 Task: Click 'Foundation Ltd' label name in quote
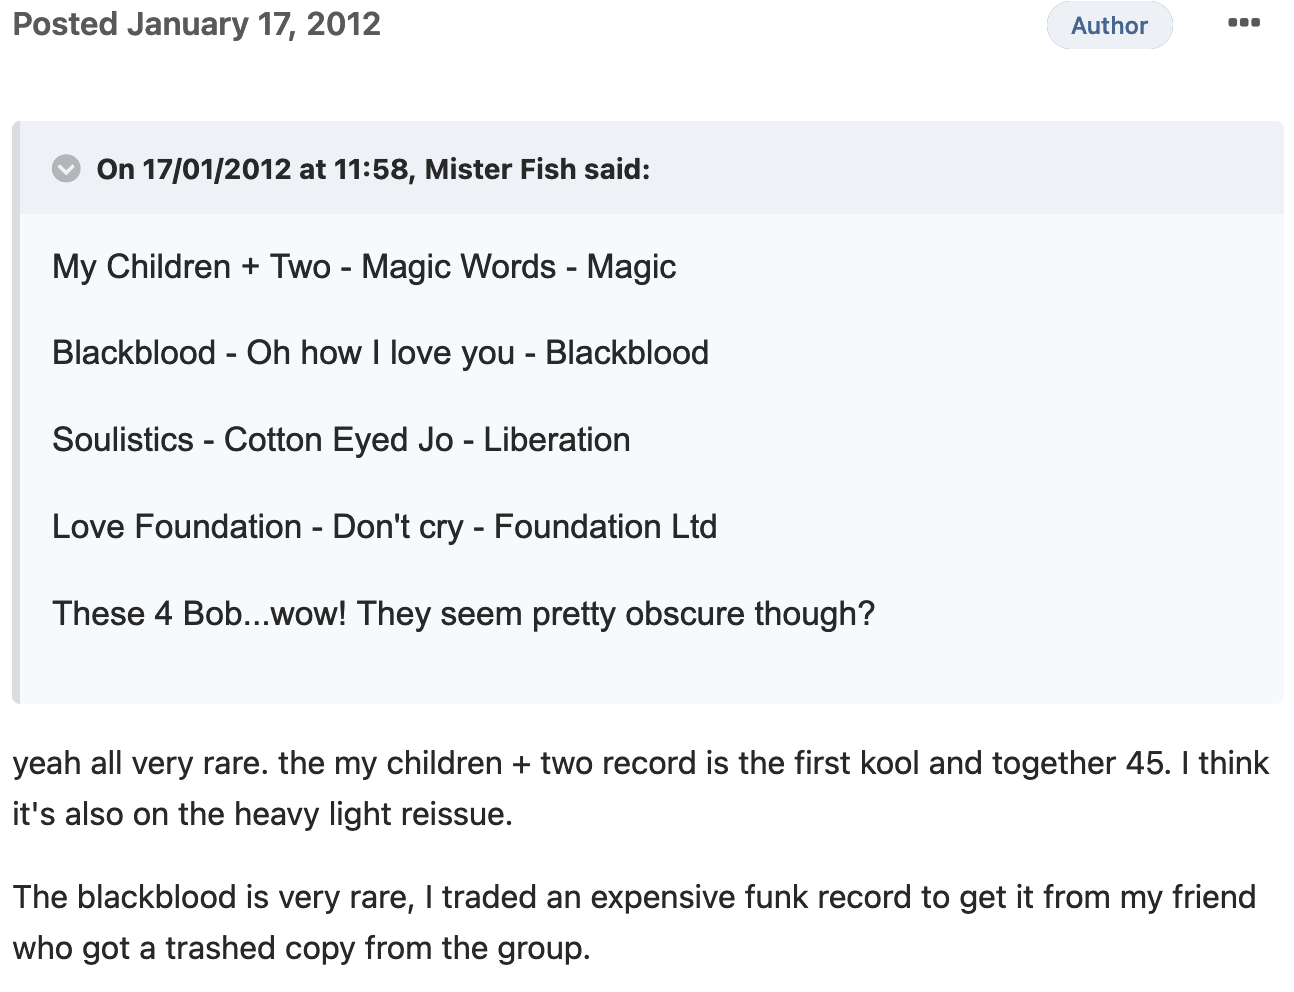(x=606, y=527)
